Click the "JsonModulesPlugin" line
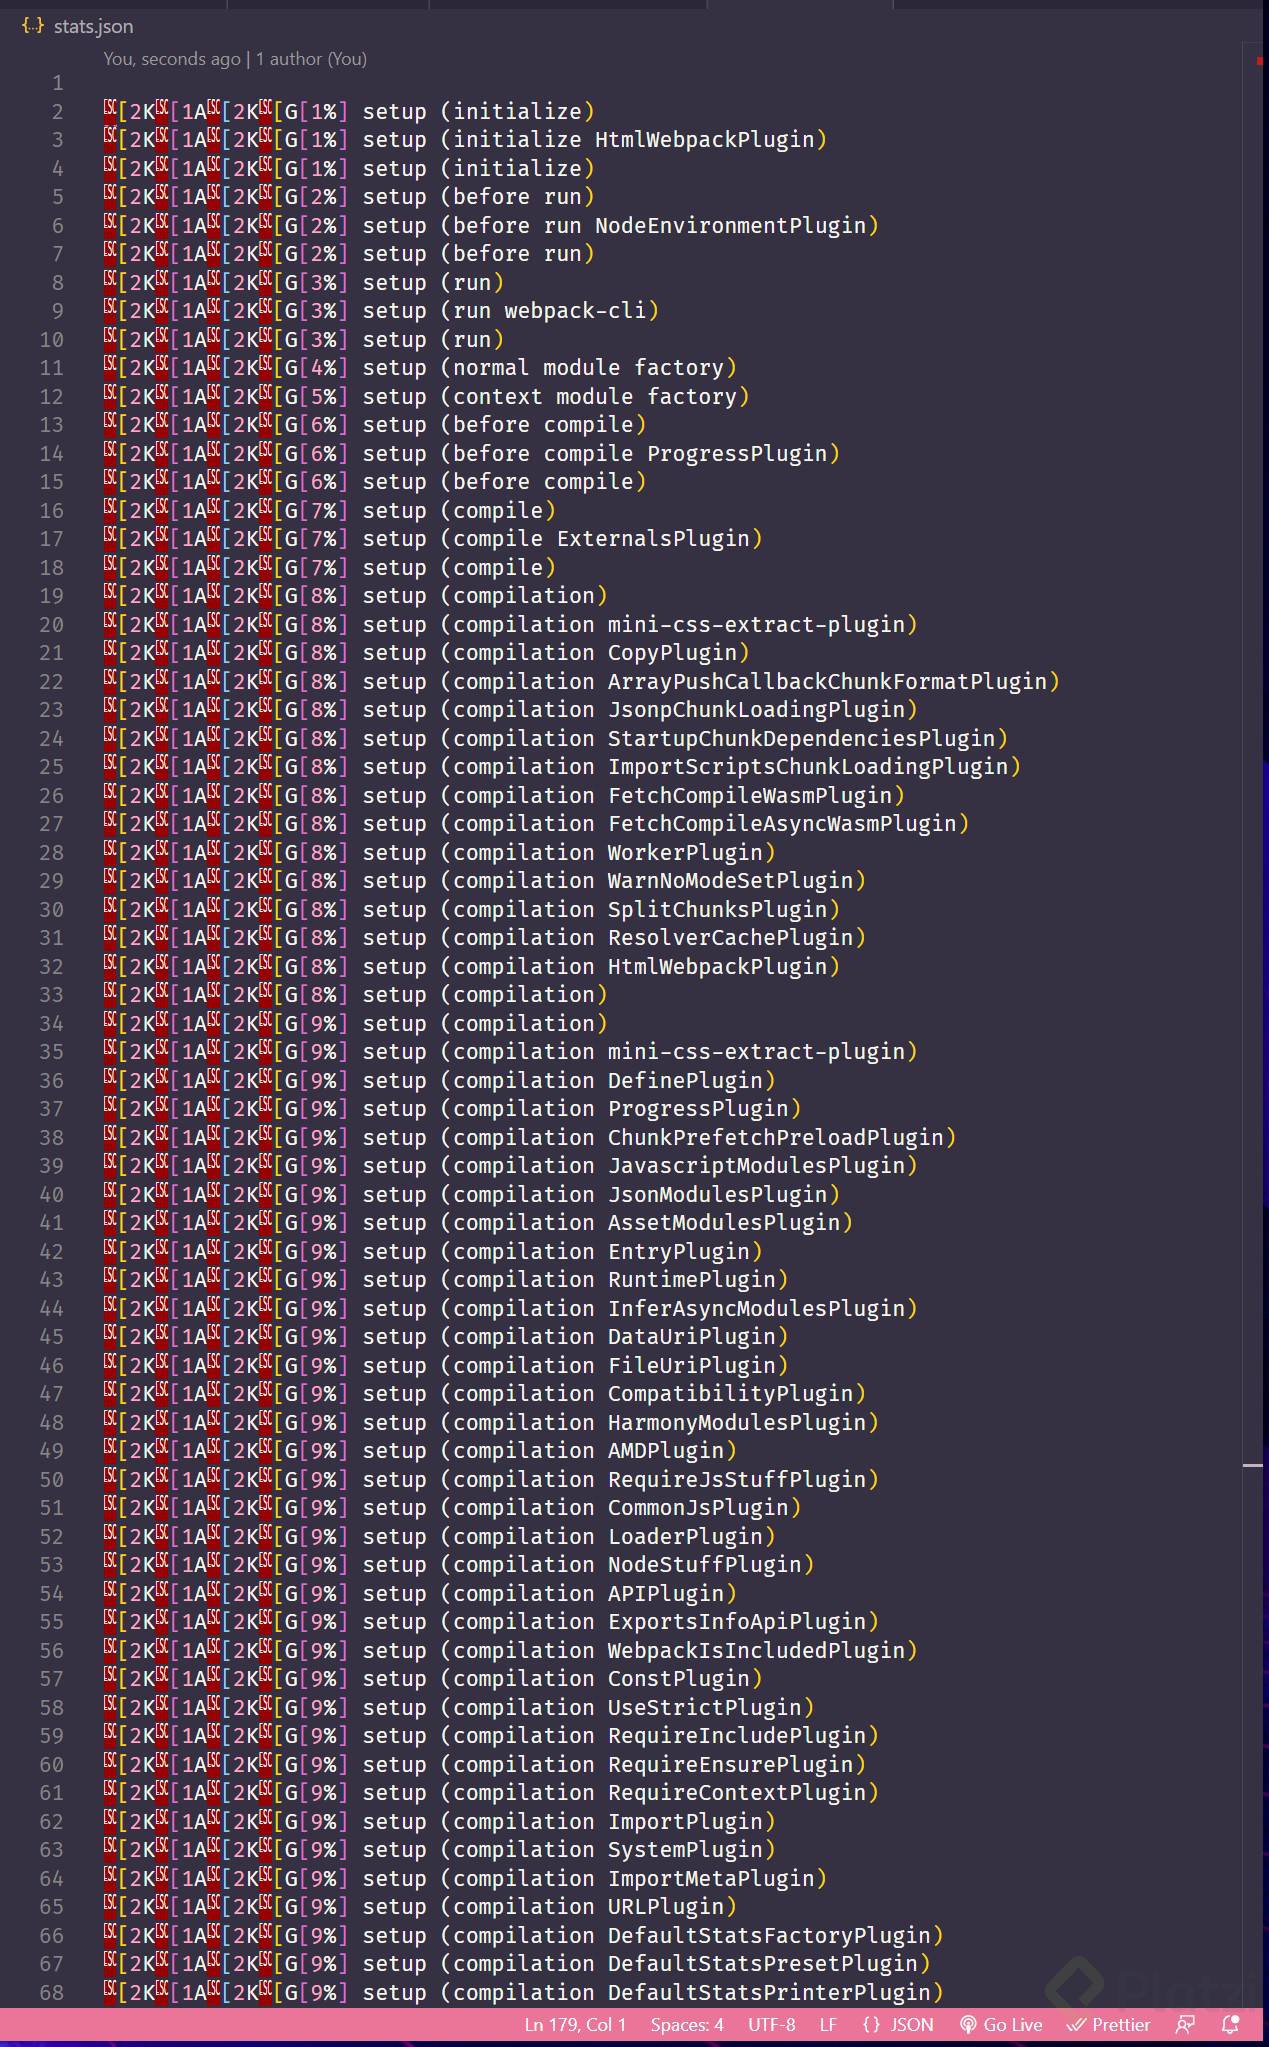 [472, 1195]
